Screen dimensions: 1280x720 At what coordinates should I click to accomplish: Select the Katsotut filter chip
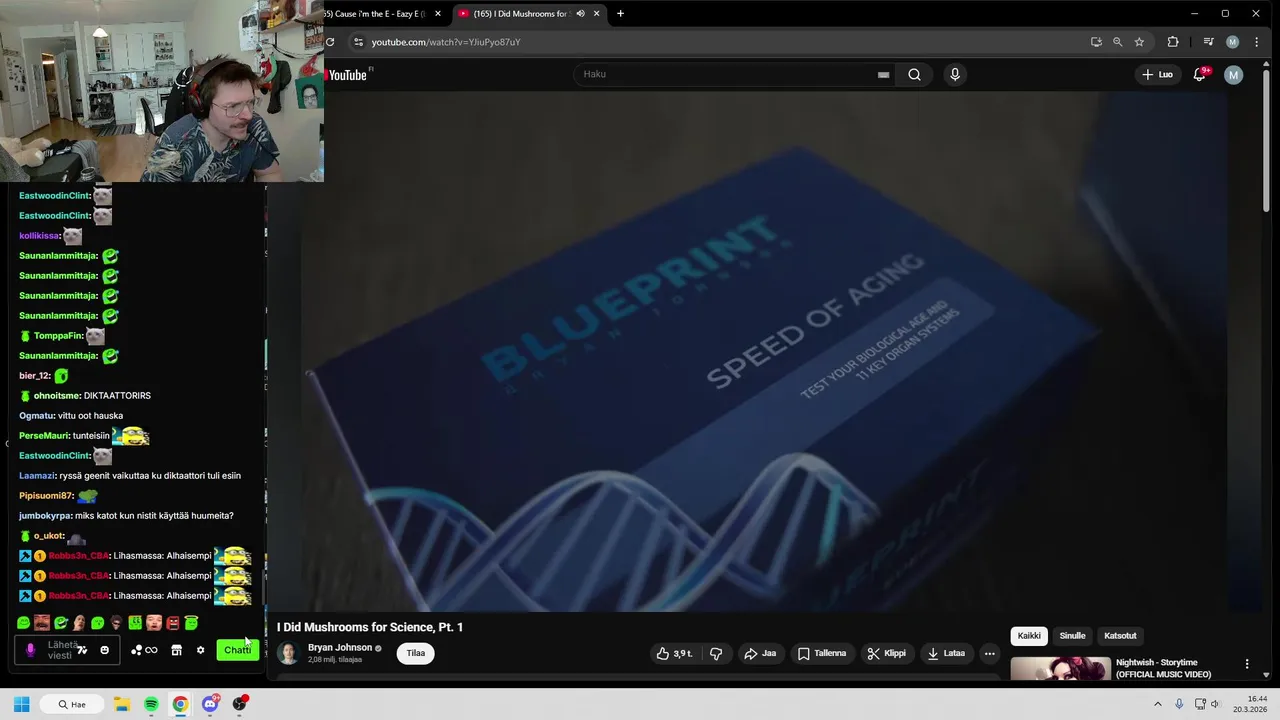[1120, 636]
